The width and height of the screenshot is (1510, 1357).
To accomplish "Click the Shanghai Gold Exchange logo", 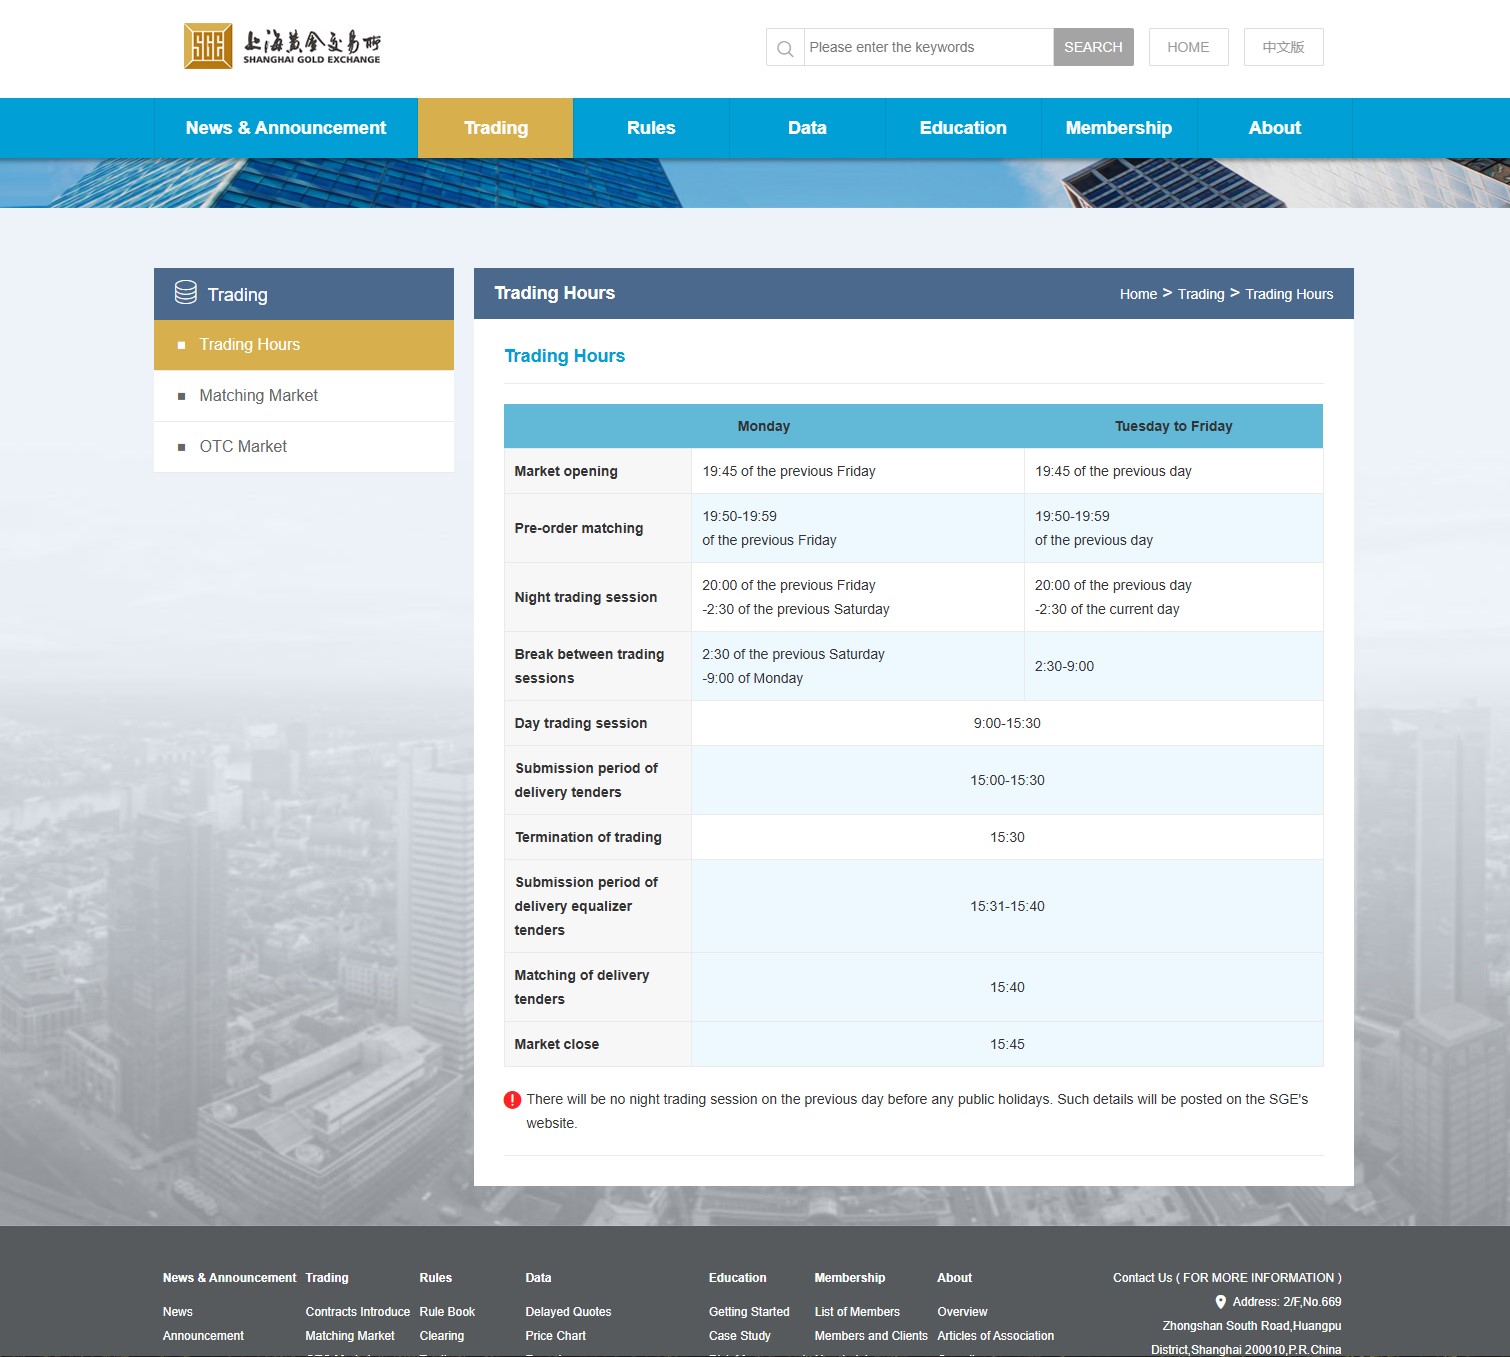I will click(282, 46).
